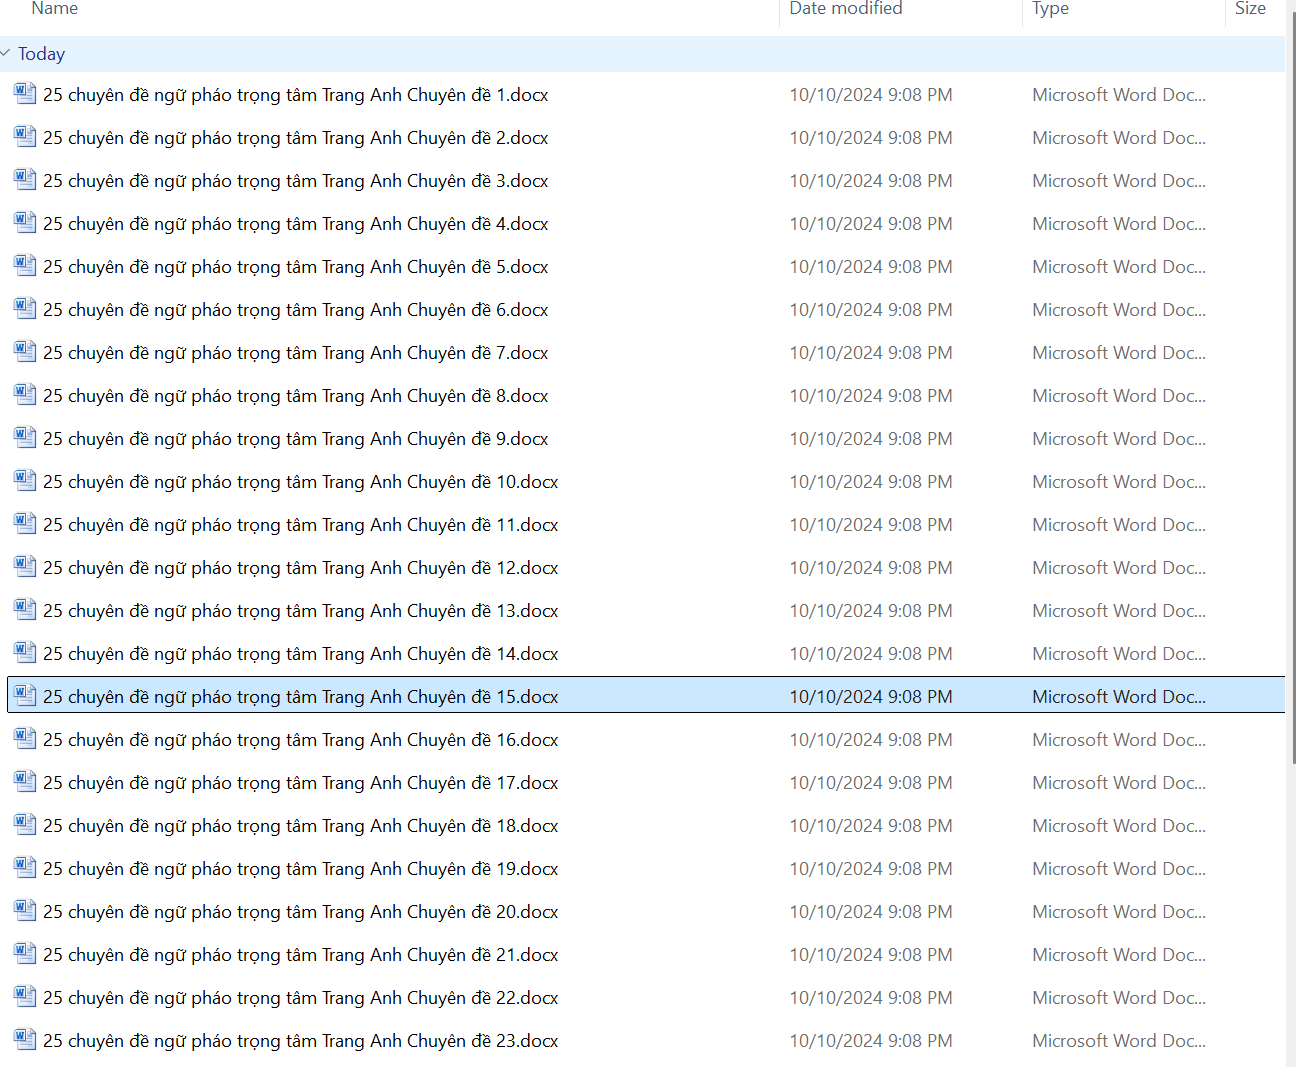
Task: Click the Word icon for Chuyên đề 21.docx
Action: point(25,954)
